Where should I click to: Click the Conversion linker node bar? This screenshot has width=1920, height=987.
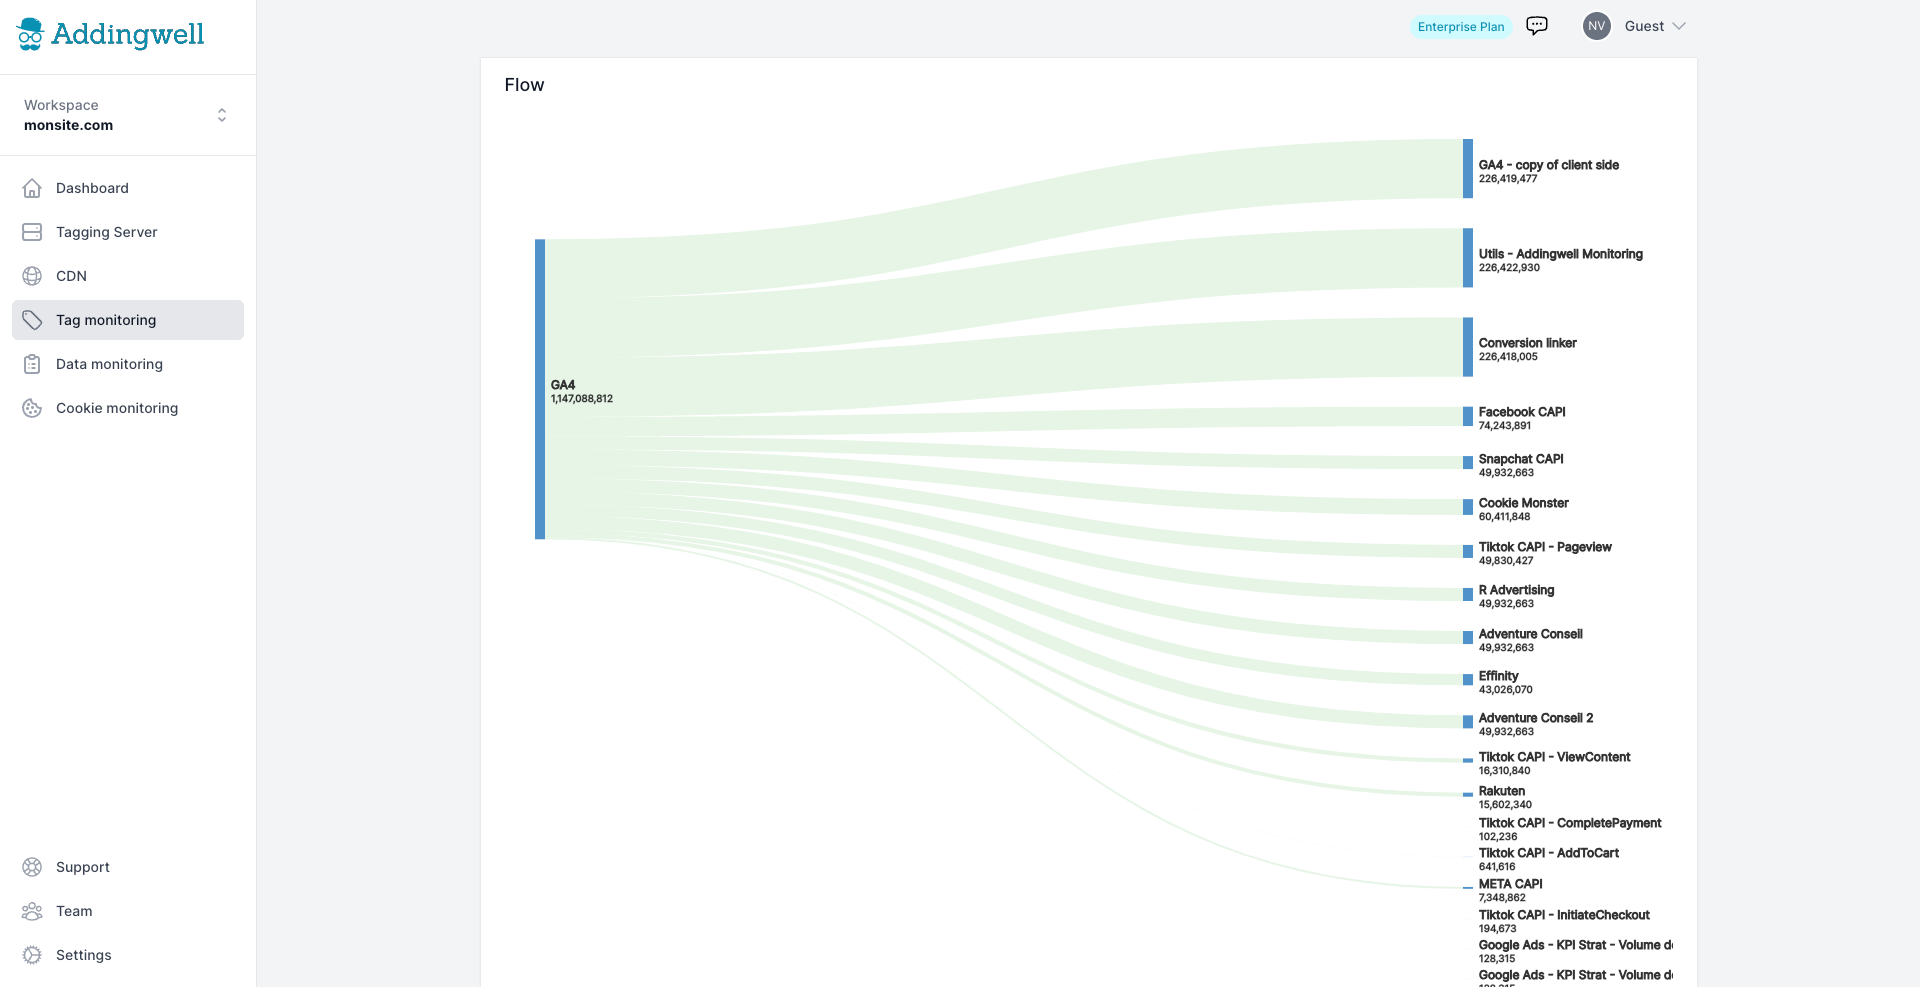(x=1468, y=347)
